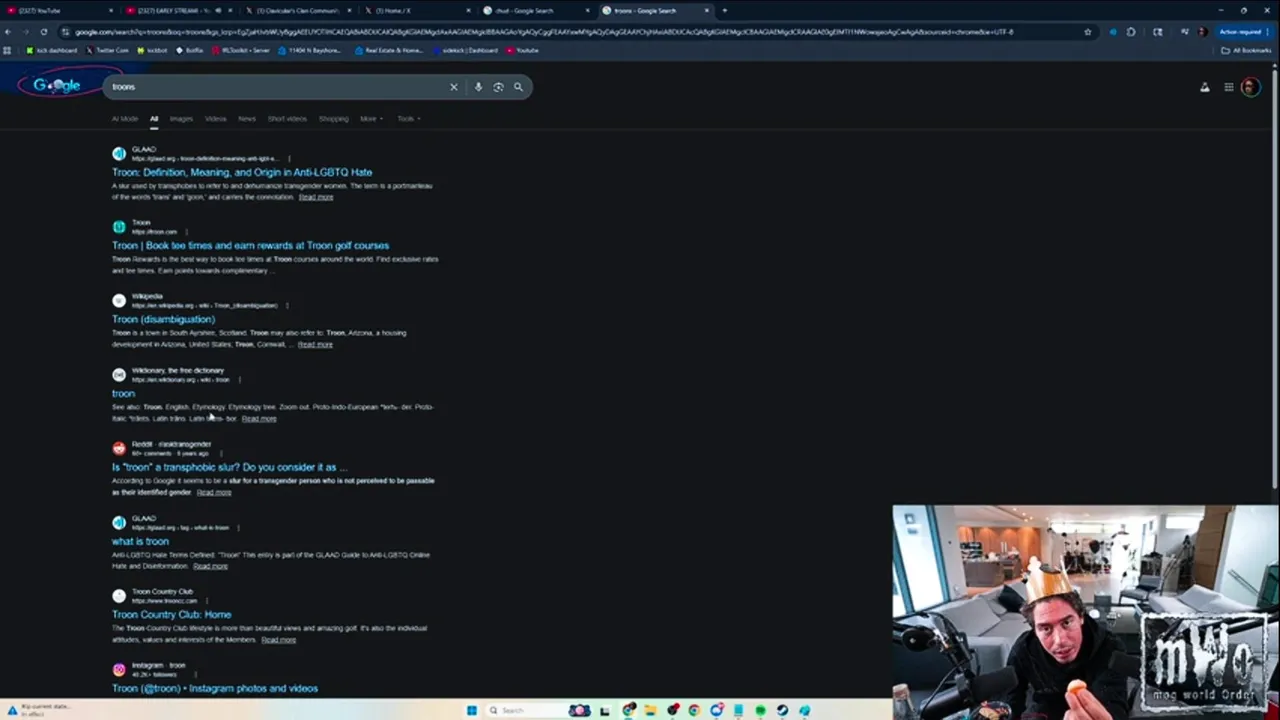The width and height of the screenshot is (1280, 720).
Task: Open the 'sidekick | Dashboard' bookmark
Action: (464, 50)
